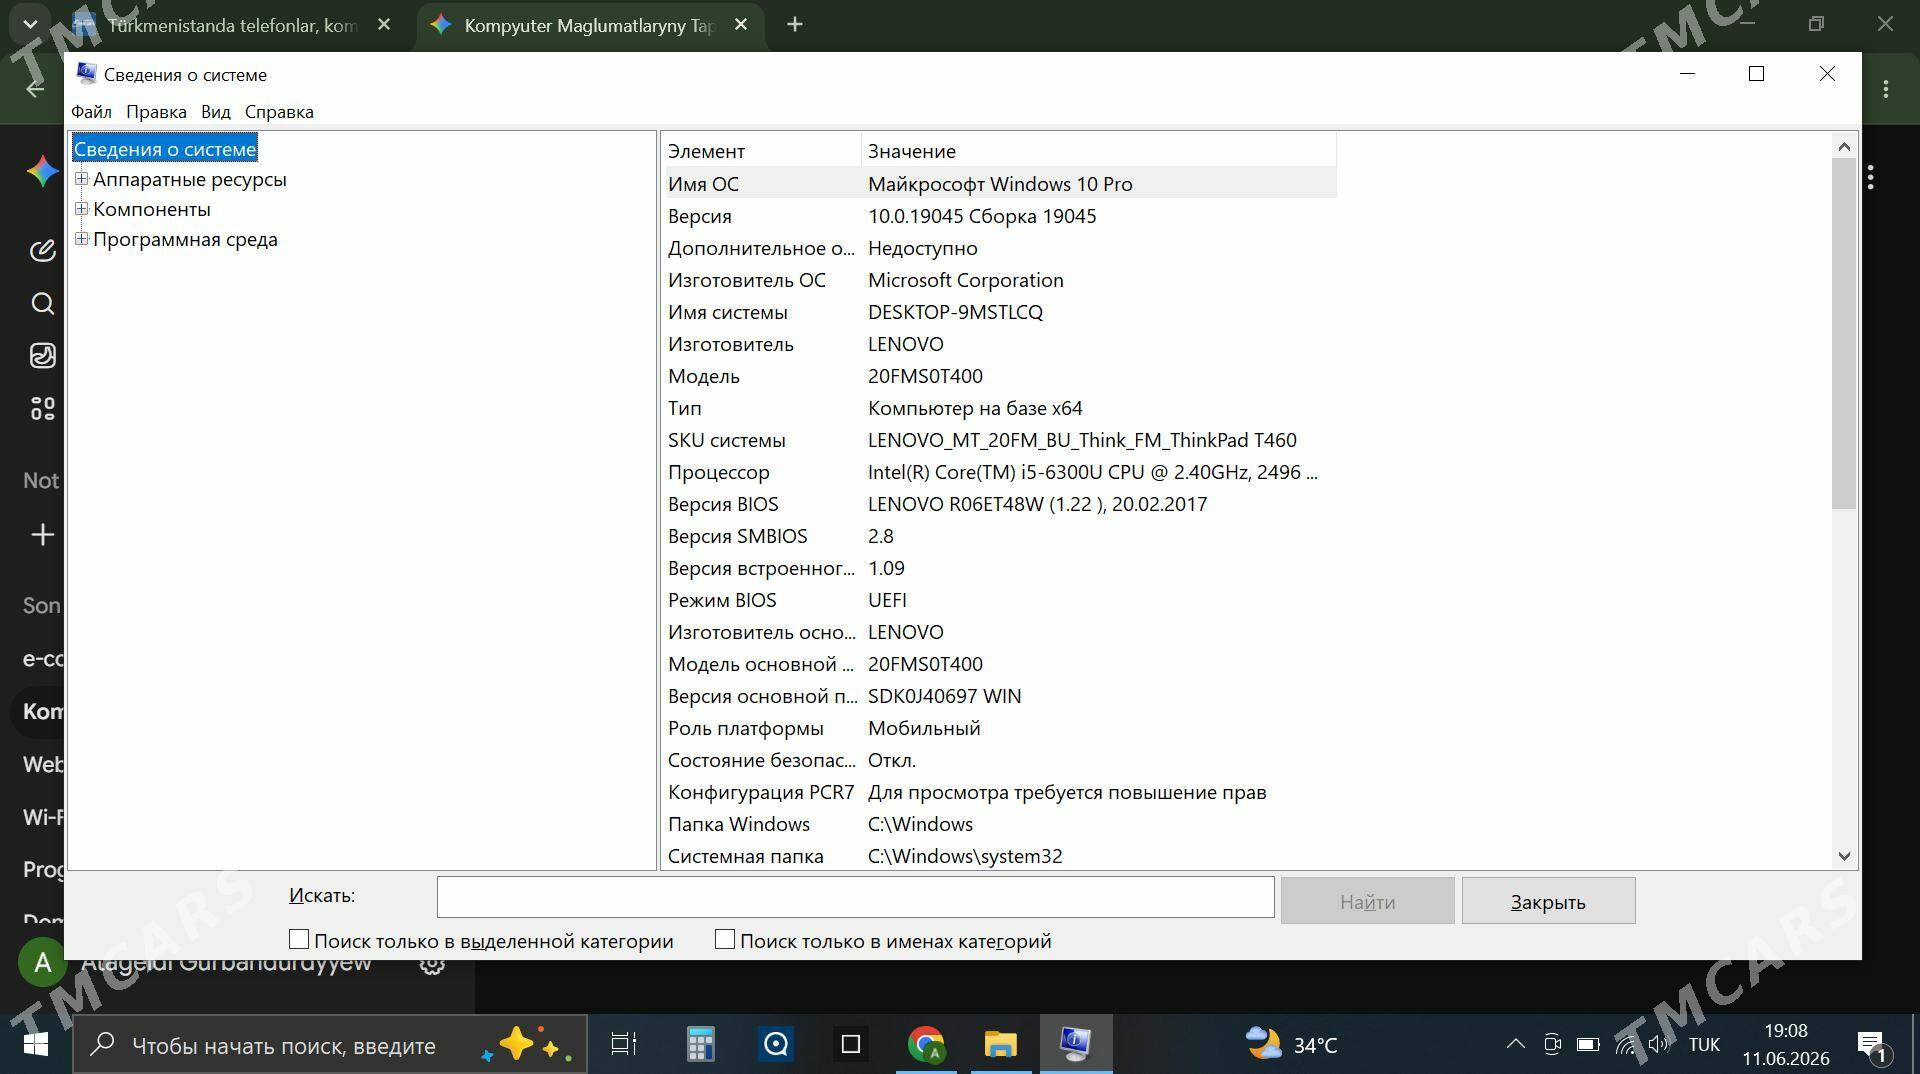Click the 'Значение' column header

[x=1098, y=151]
